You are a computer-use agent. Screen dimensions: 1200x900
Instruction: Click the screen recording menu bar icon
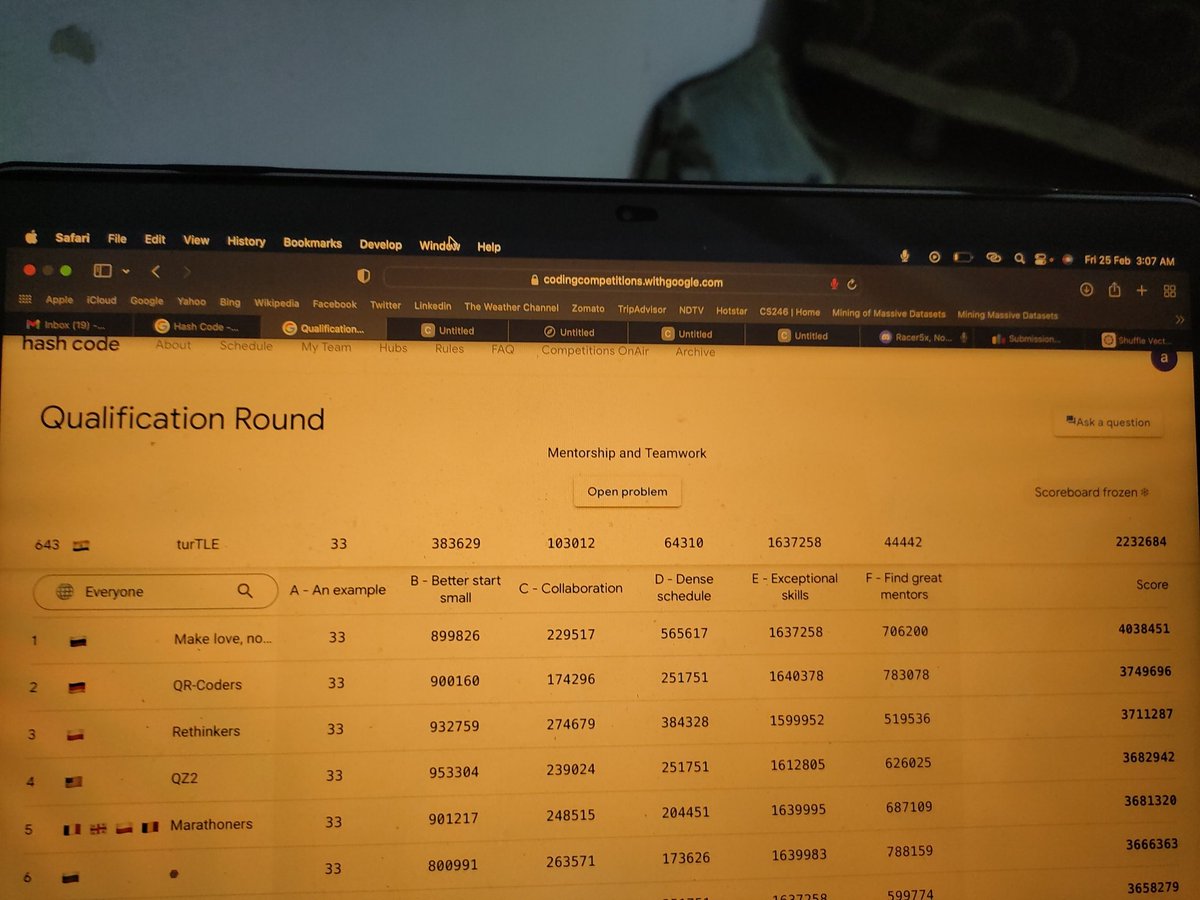935,257
